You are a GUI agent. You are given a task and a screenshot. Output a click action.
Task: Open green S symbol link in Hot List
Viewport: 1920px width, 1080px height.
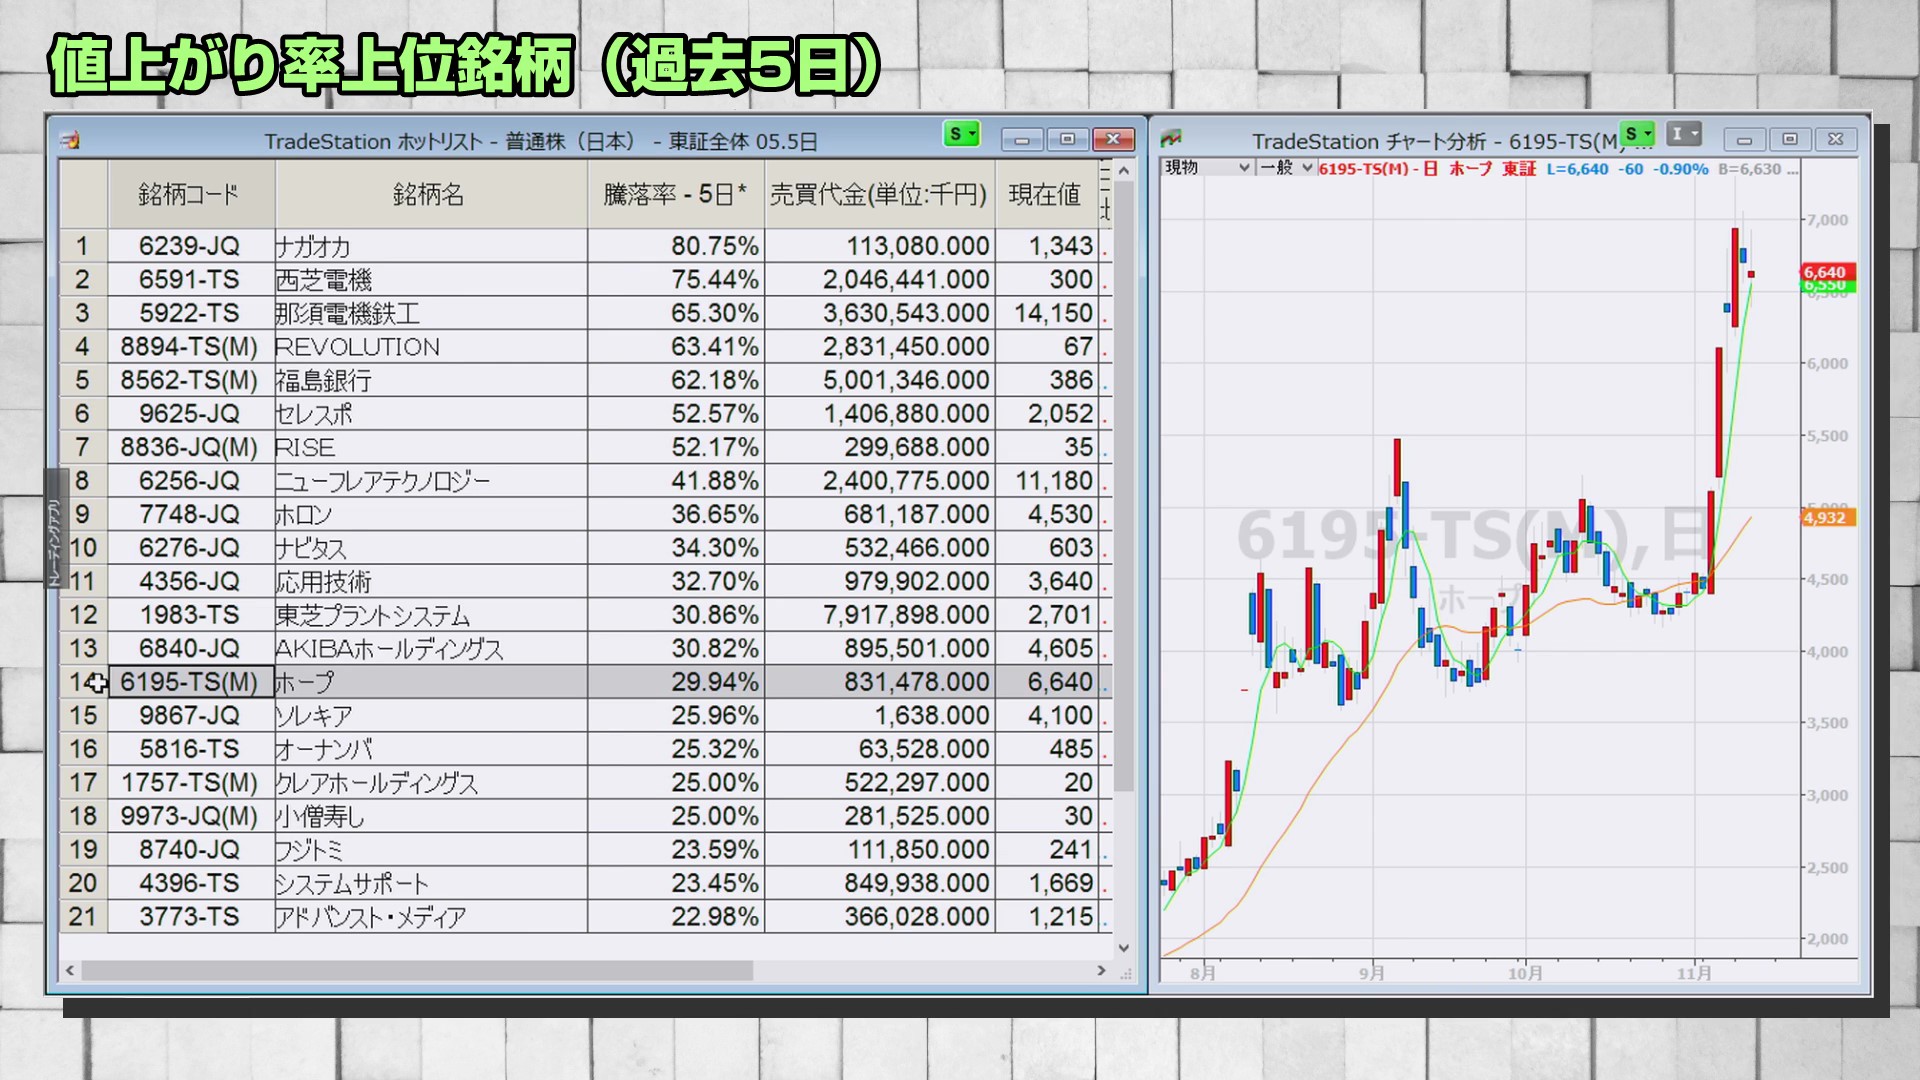tap(961, 134)
